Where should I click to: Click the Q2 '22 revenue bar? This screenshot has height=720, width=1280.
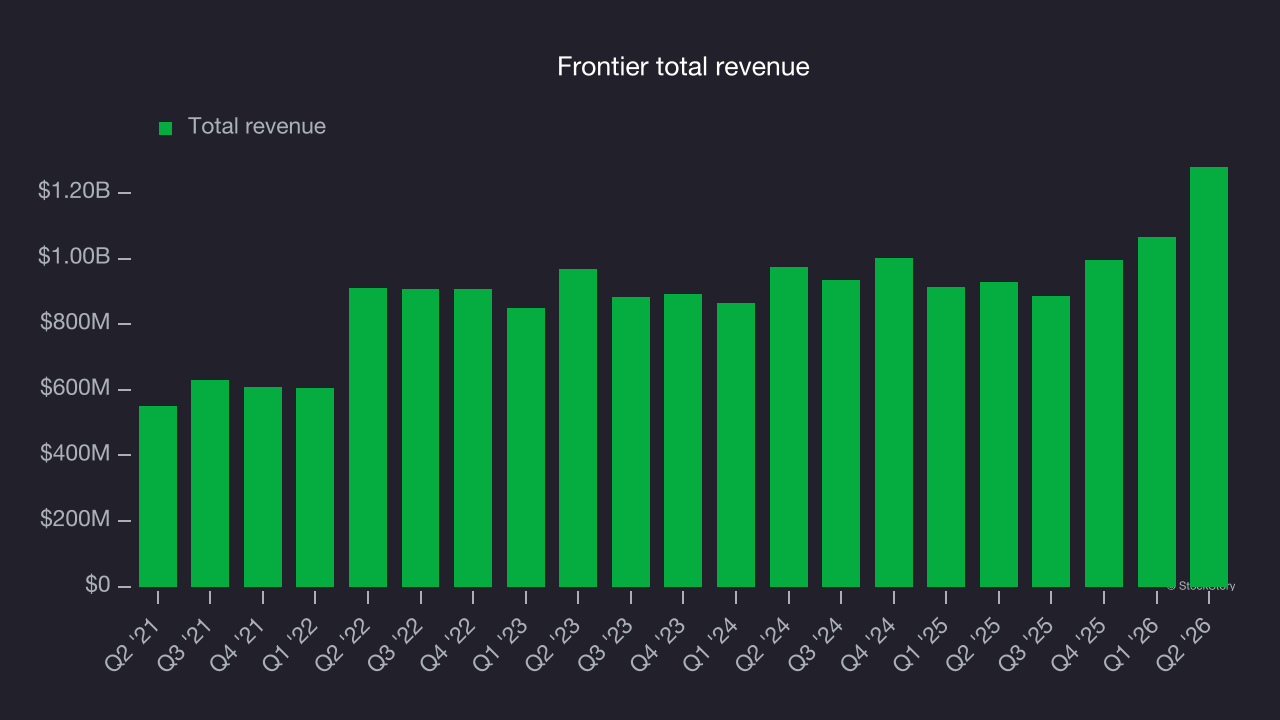pos(368,437)
